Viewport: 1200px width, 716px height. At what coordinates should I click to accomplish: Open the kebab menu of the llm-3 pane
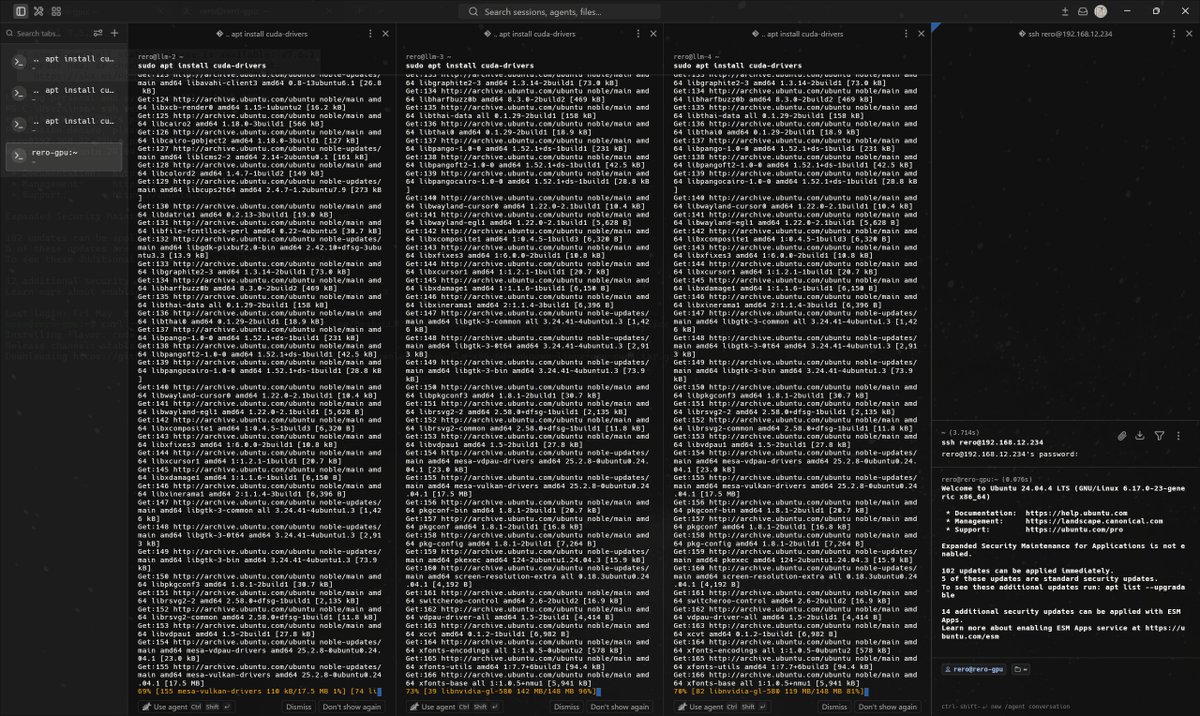point(637,33)
